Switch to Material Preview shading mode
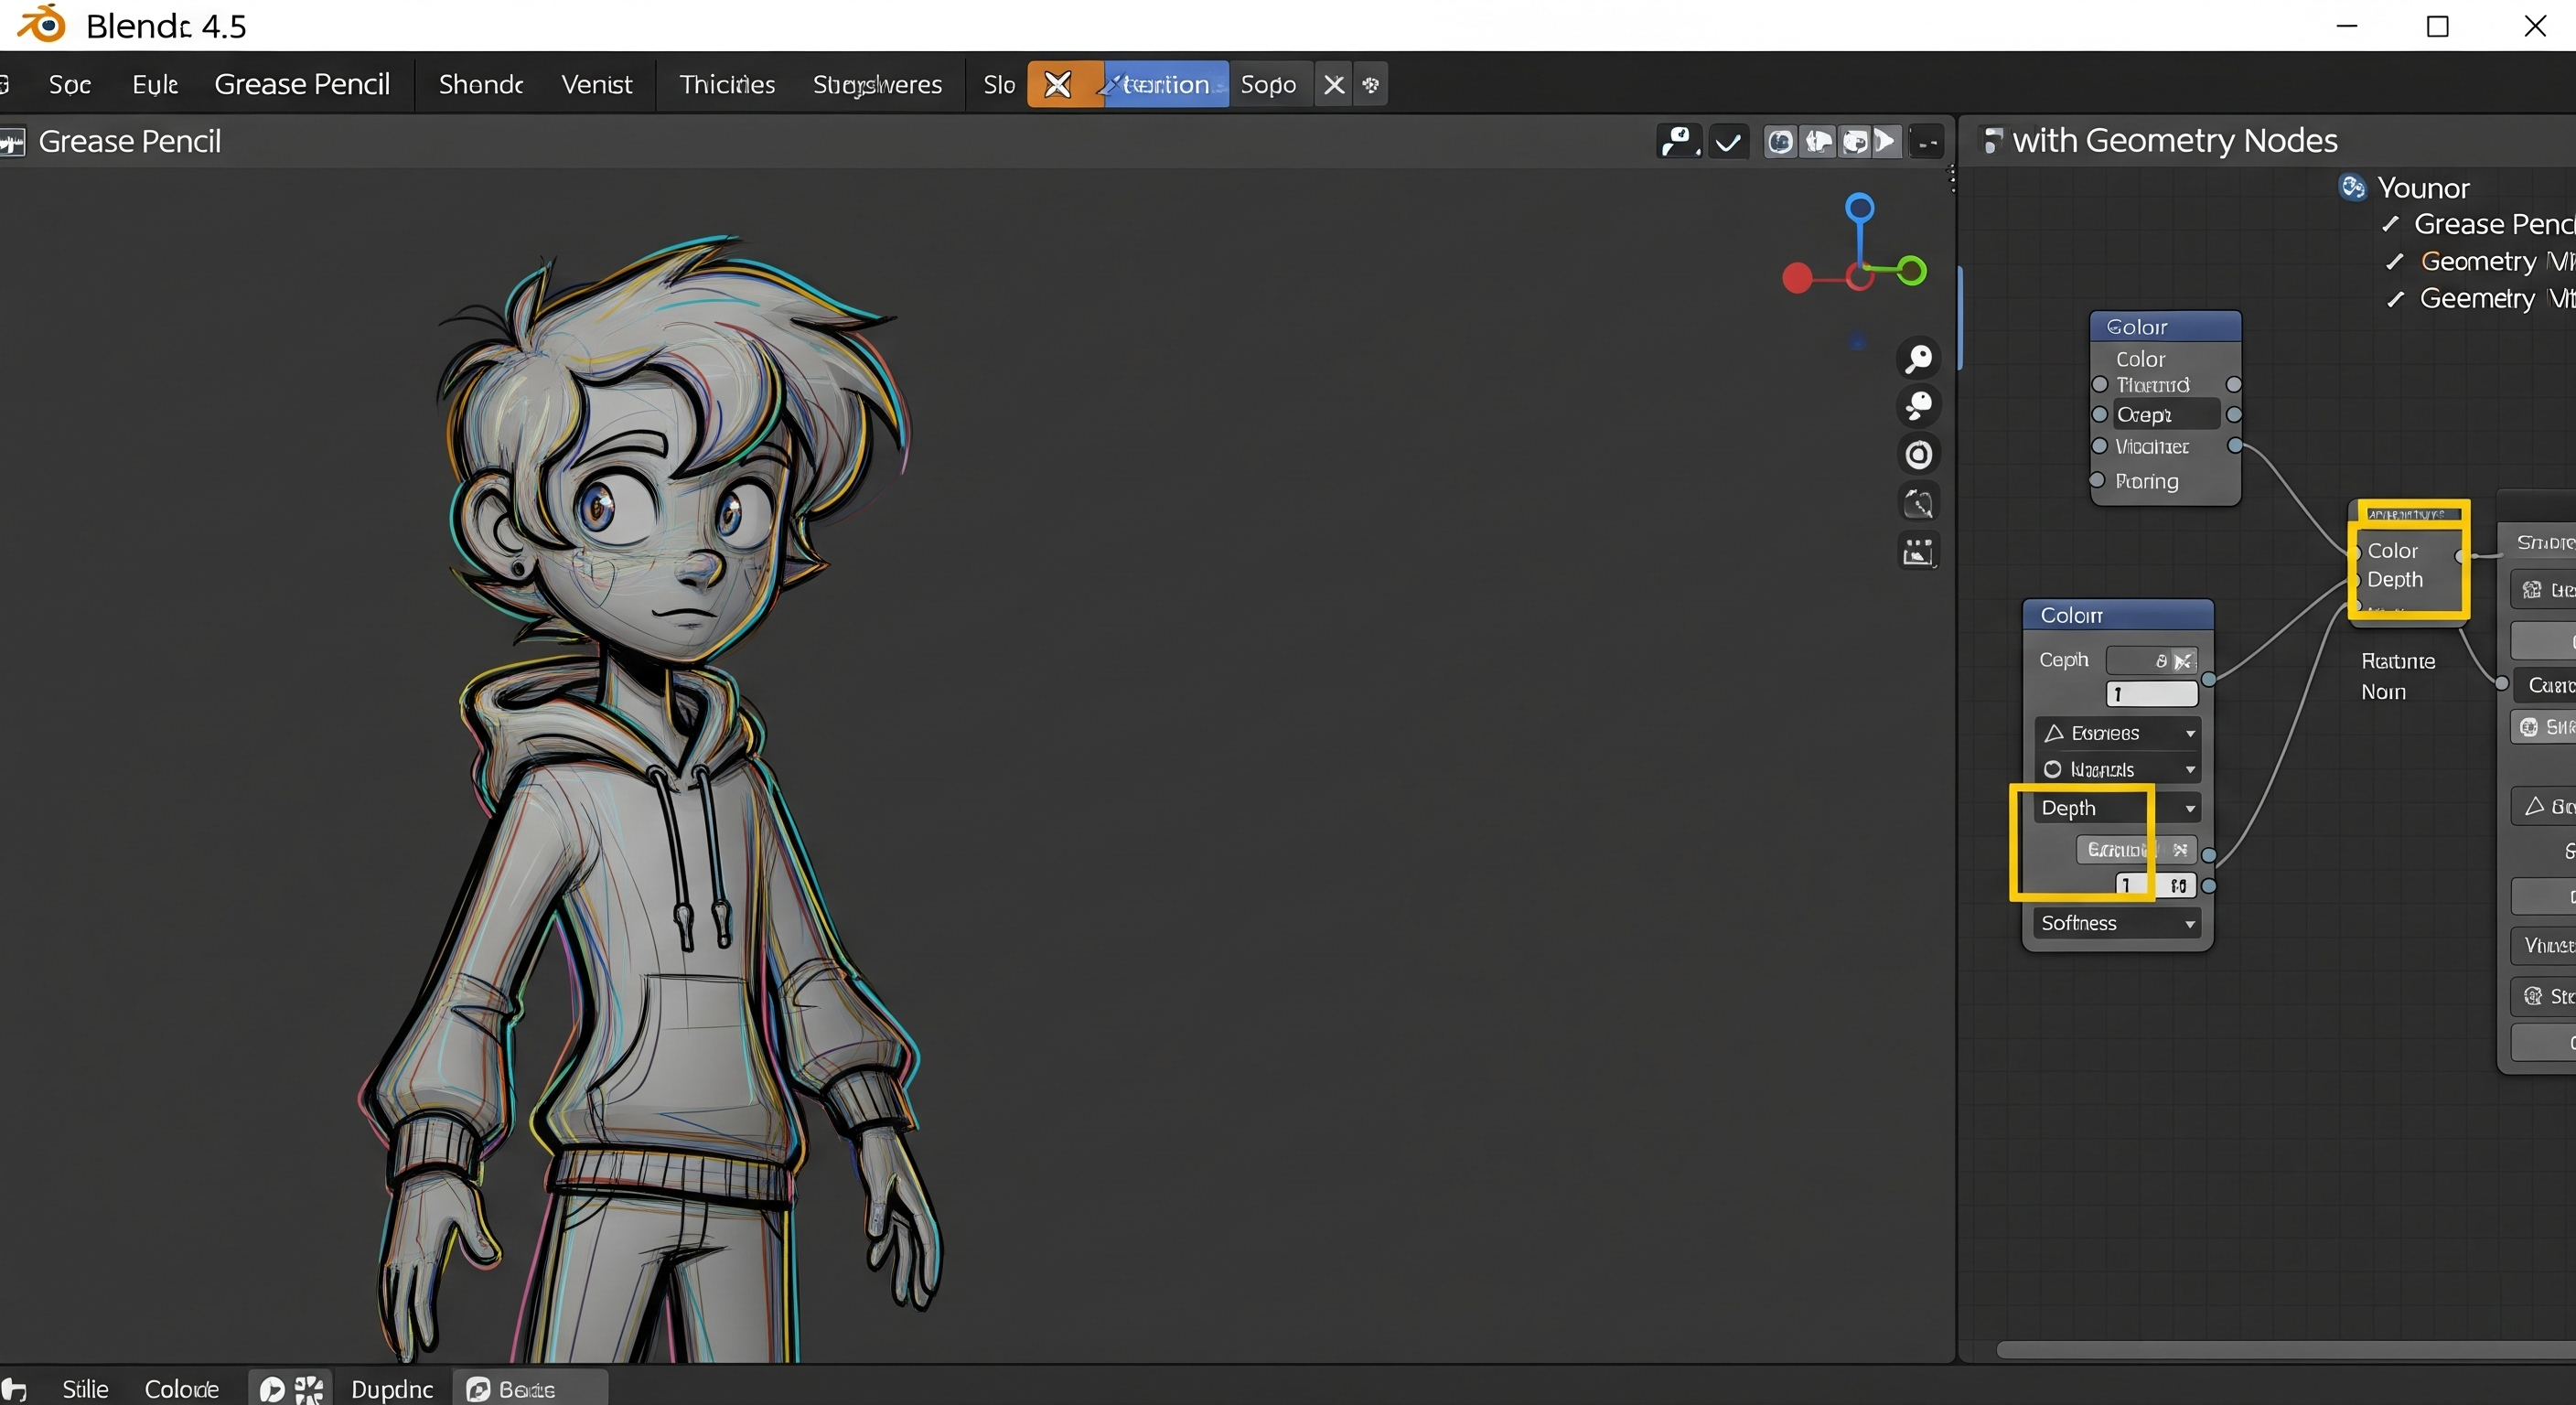The image size is (2576, 1405). click(x=1858, y=141)
